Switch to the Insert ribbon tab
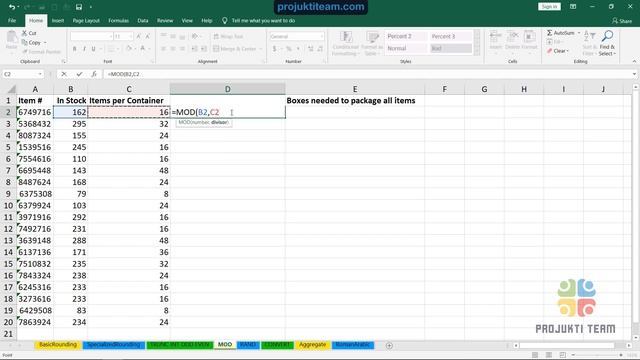Screen dimensions: 640x360 [58, 20]
